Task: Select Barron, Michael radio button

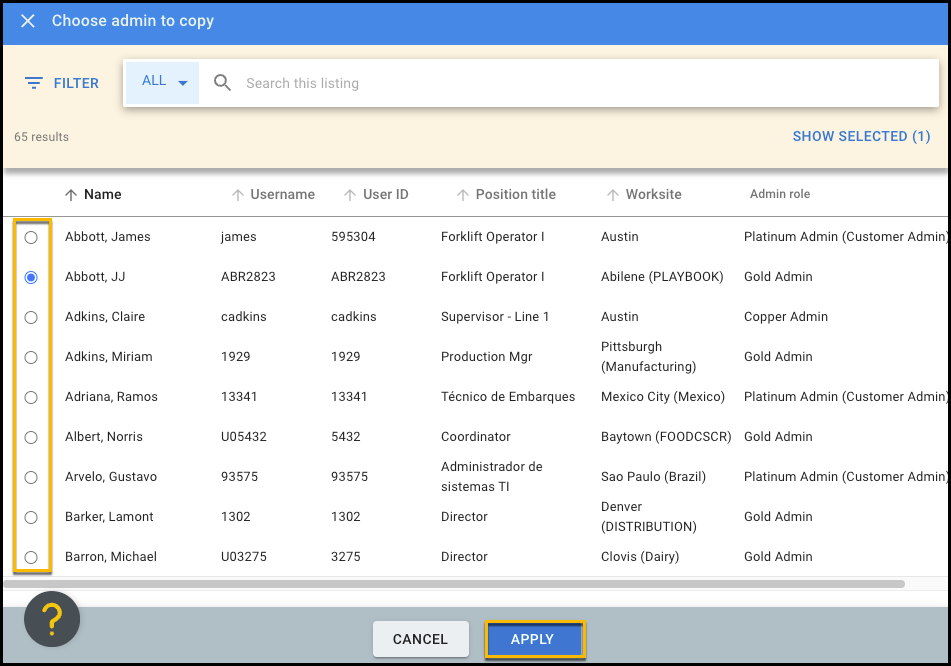Action: tap(31, 557)
